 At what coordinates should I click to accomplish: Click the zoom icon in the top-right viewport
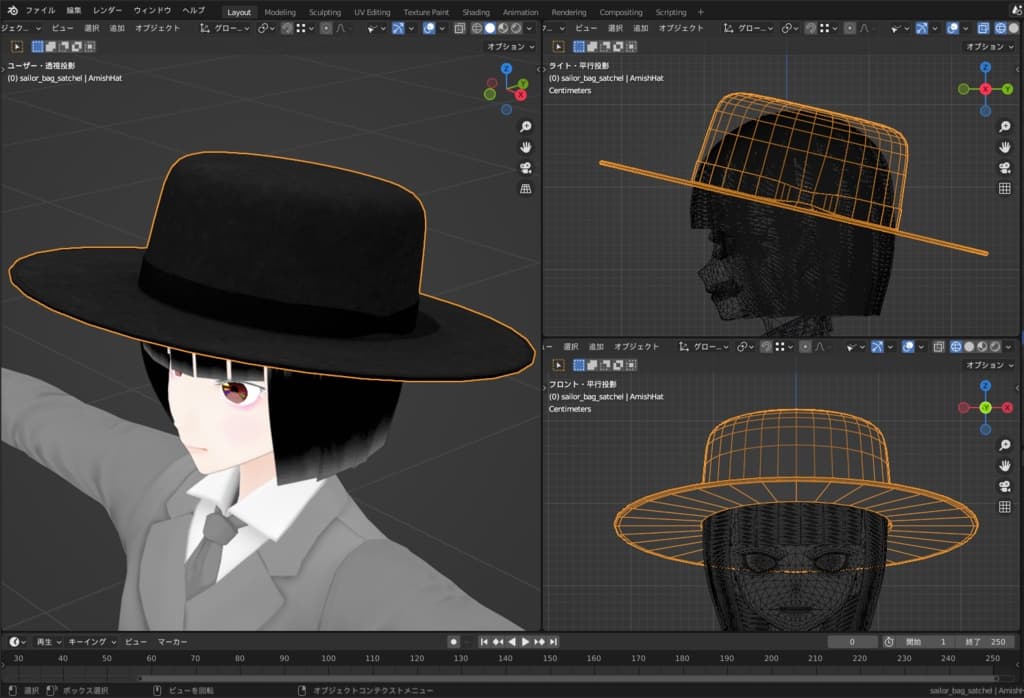pyautogui.click(x=1005, y=126)
